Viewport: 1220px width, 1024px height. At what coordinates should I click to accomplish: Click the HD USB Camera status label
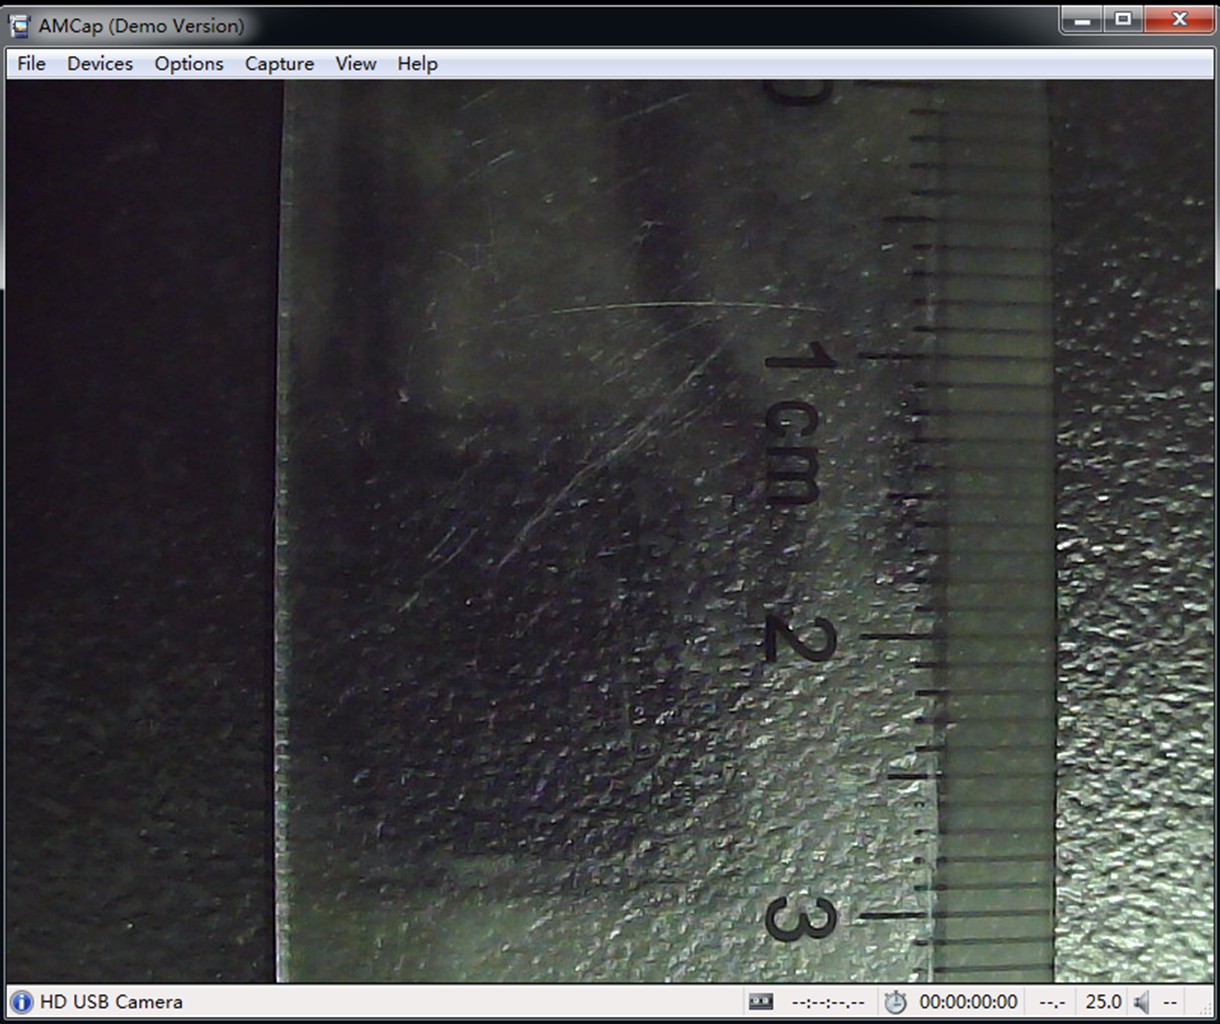(x=111, y=1002)
